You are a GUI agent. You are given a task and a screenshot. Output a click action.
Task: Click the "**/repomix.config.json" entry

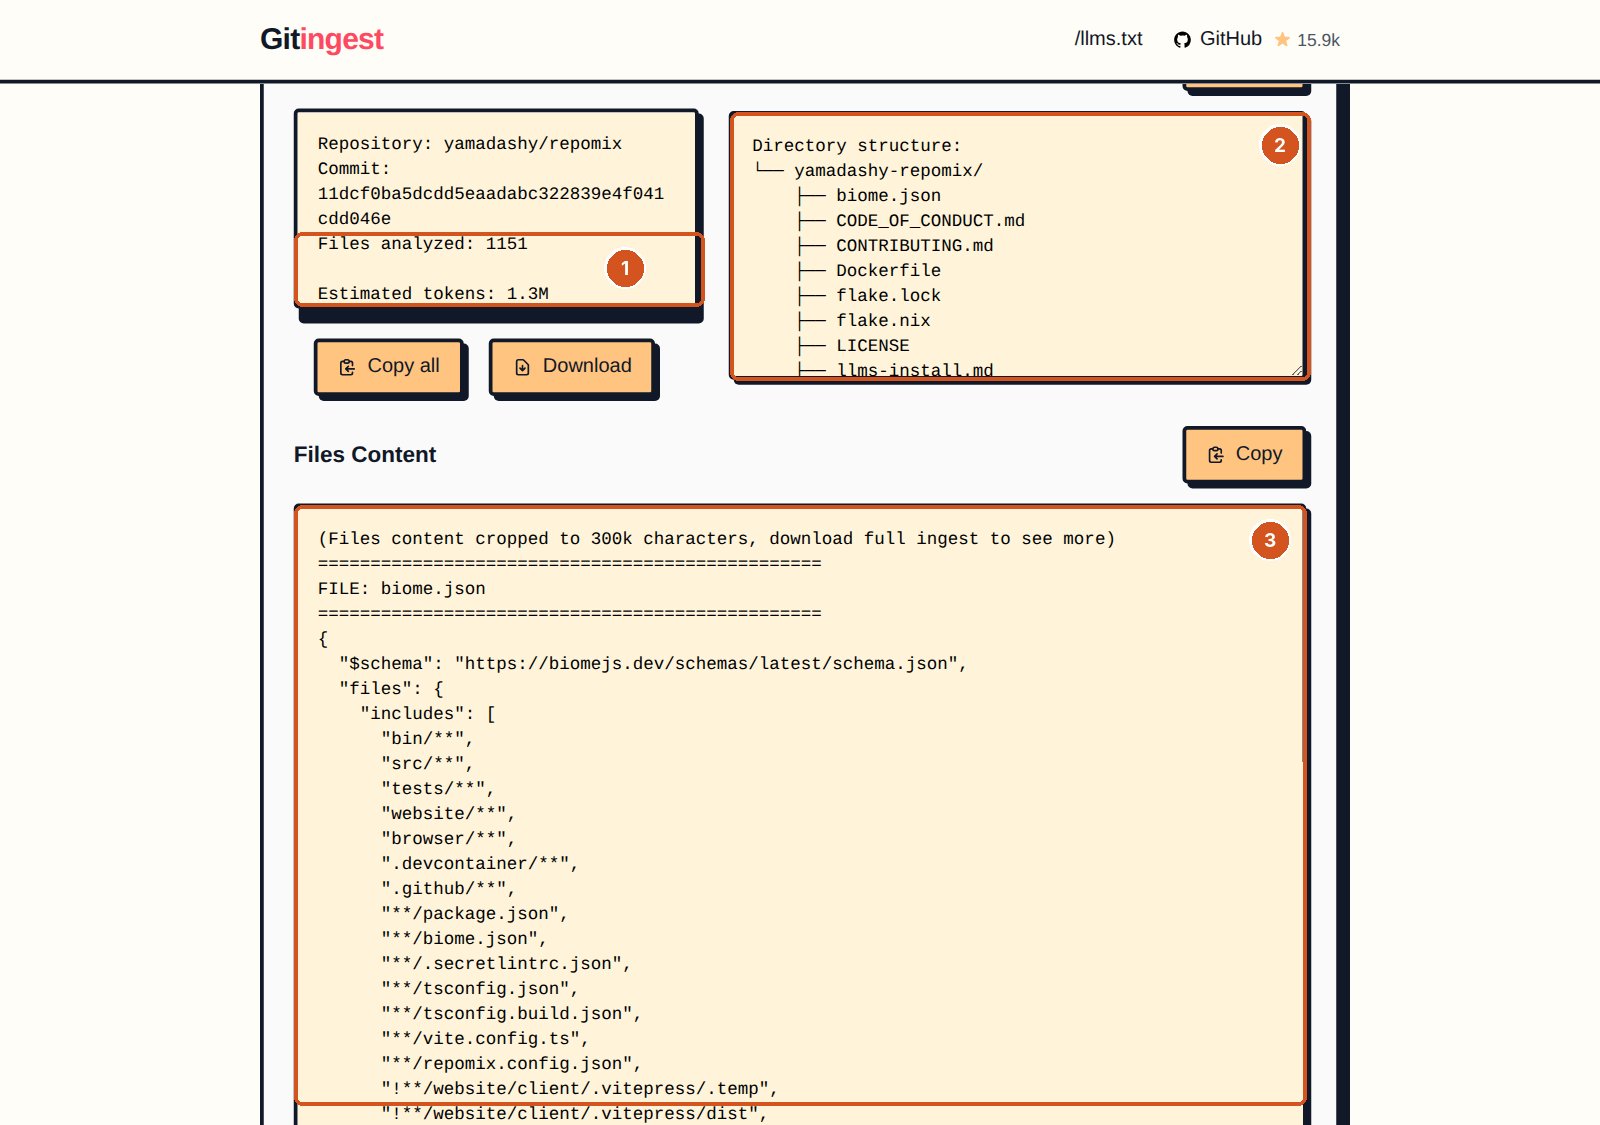coord(511,1064)
